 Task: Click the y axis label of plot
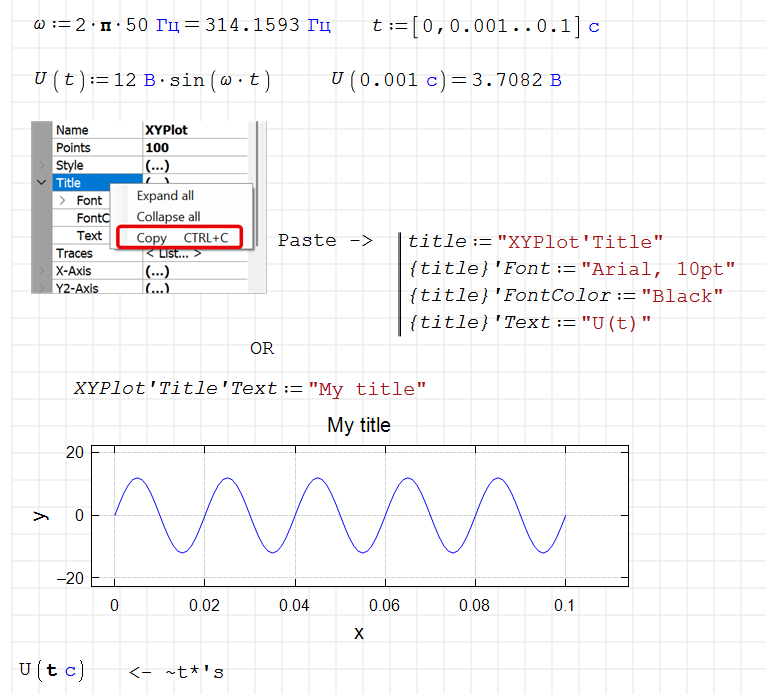coord(40,515)
